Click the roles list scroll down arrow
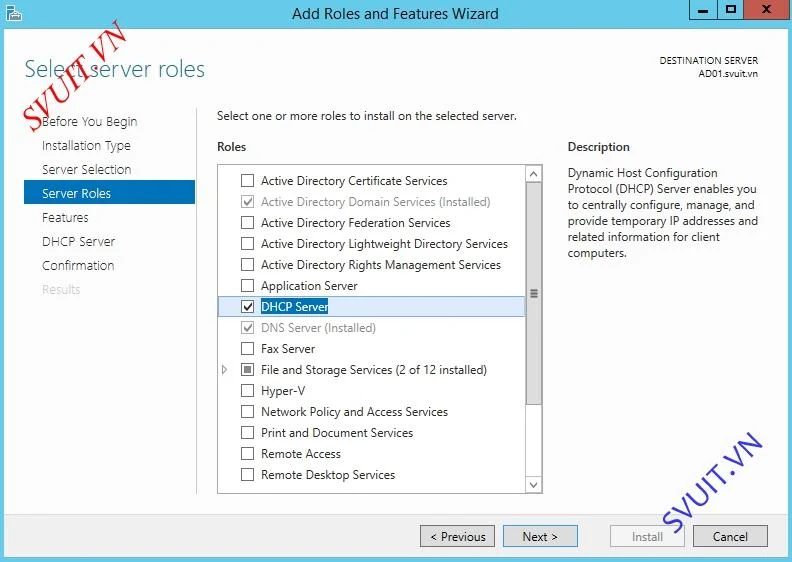Viewport: 792px width, 562px height. coord(533,485)
